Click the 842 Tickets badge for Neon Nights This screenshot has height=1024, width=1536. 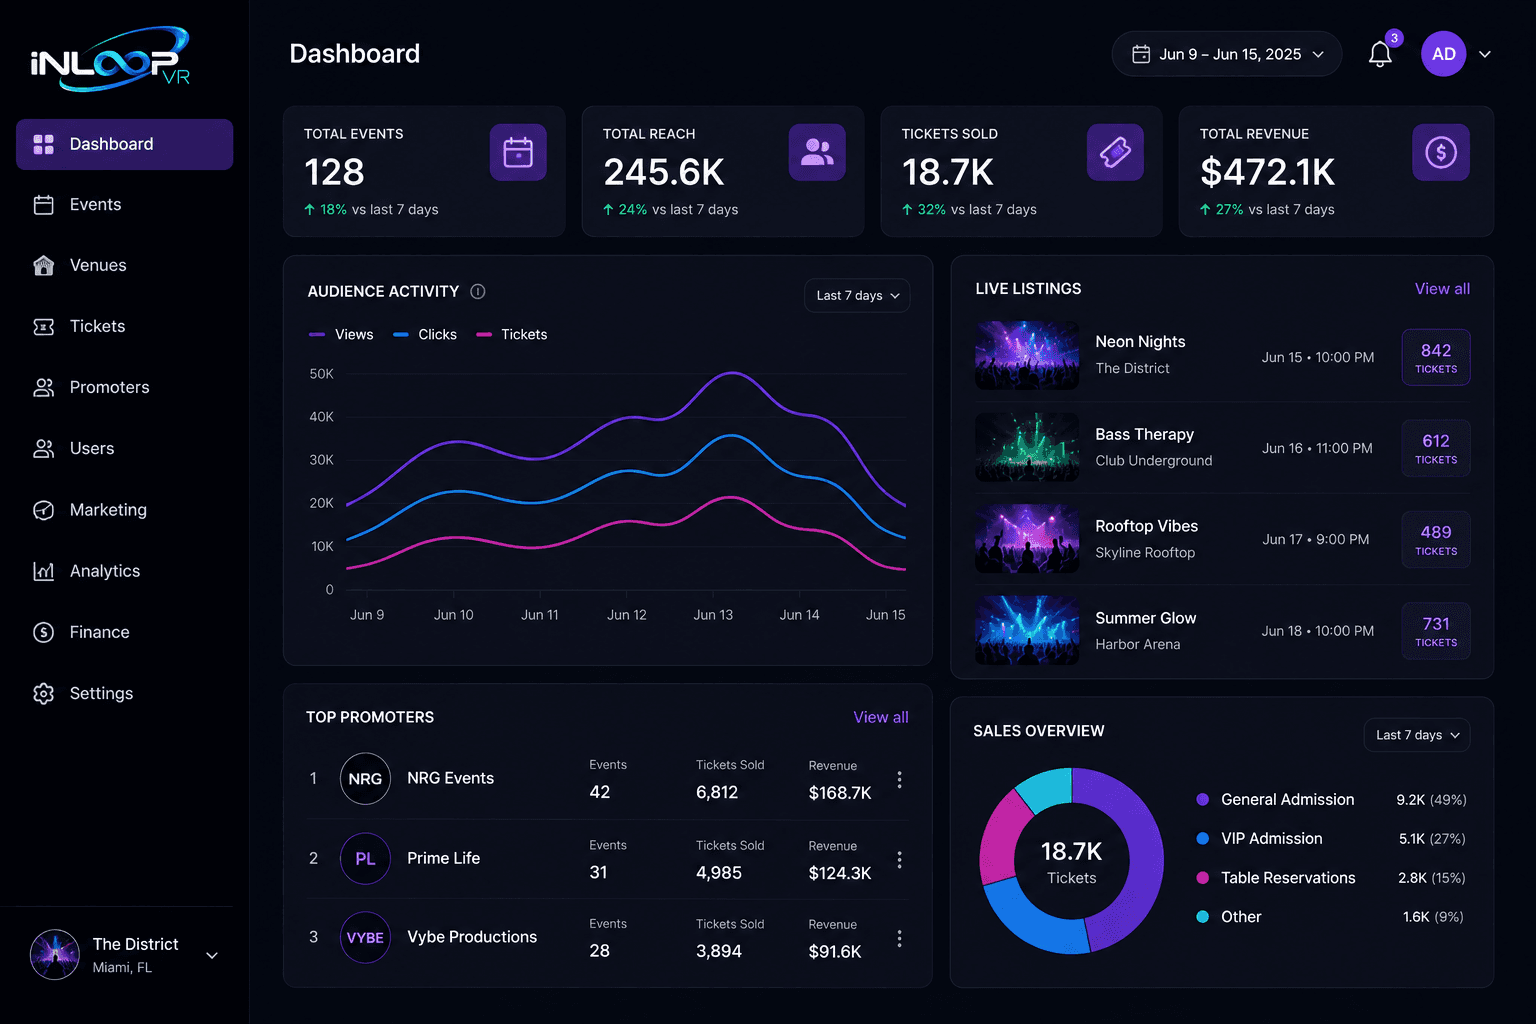point(1436,357)
